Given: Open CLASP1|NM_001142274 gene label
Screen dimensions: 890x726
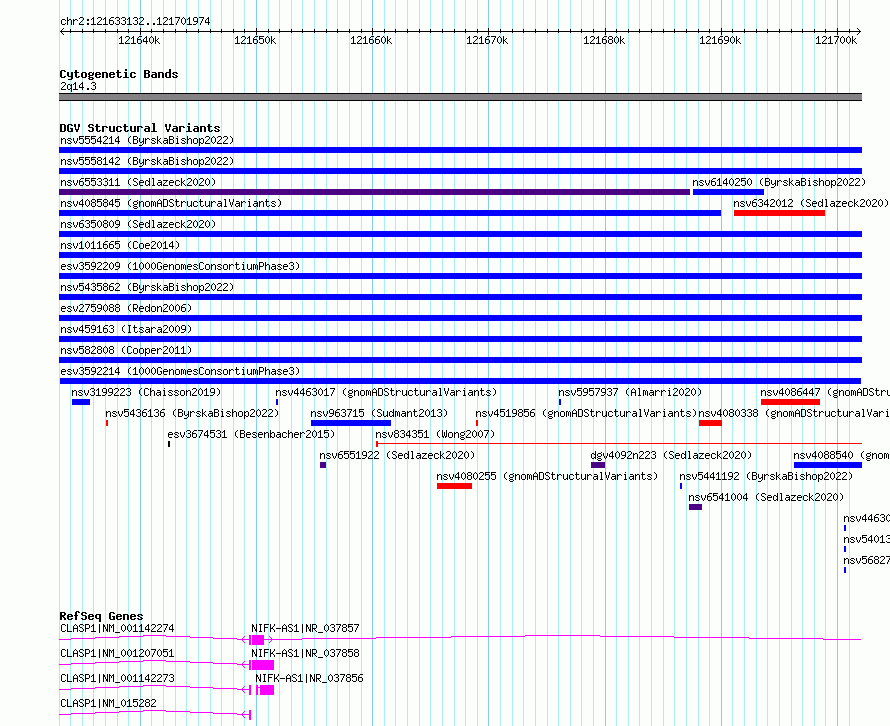Looking at the screenshot, I should click(x=117, y=628).
